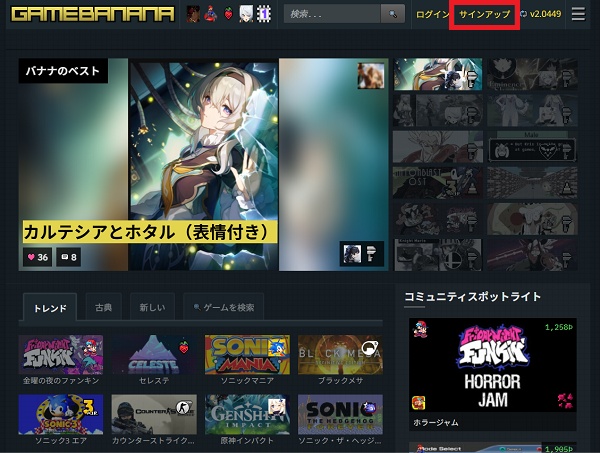The height and width of the screenshot is (453, 600).
Task: Open the Genshin Impact game tile
Action: click(247, 414)
